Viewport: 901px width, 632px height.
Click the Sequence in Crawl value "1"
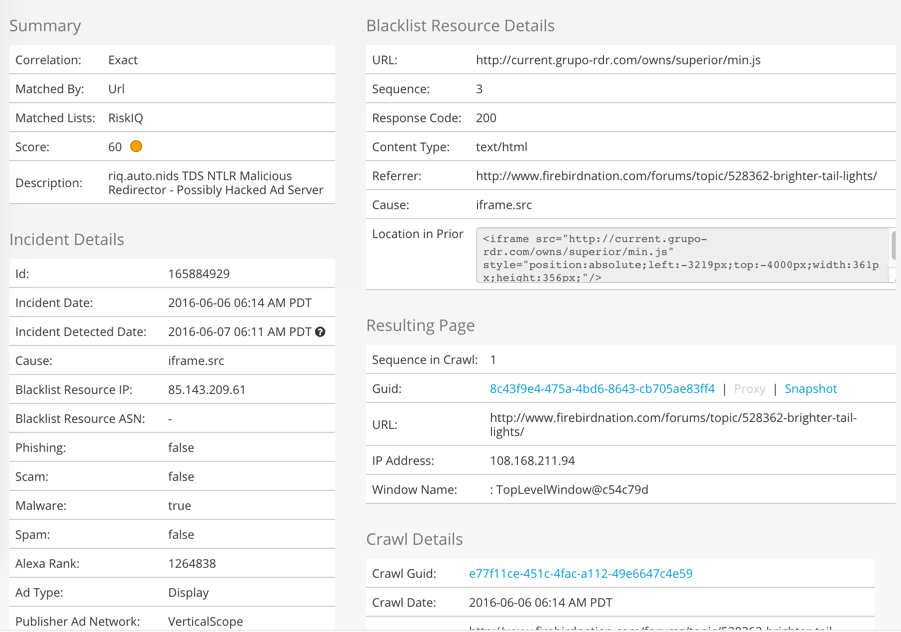(x=493, y=360)
